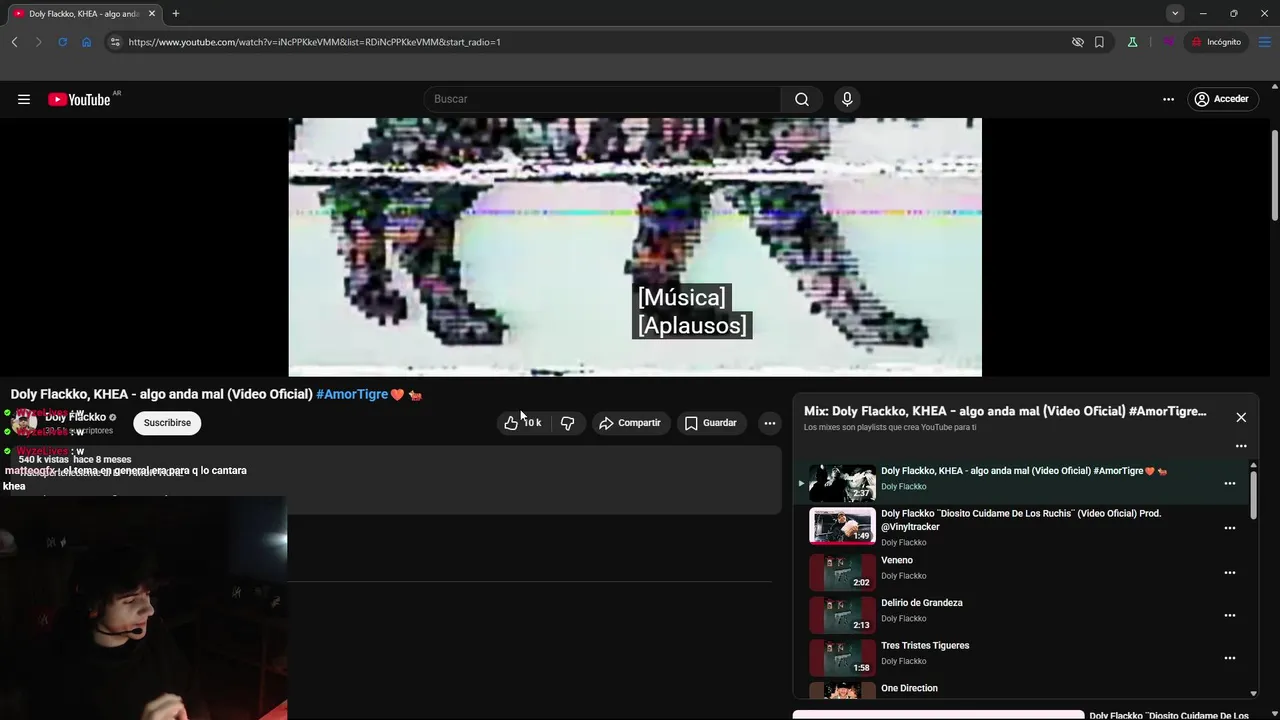Image resolution: width=1280 pixels, height=720 pixels.
Task: Click the crossed-eye tracking icon
Action: coord(1078,42)
